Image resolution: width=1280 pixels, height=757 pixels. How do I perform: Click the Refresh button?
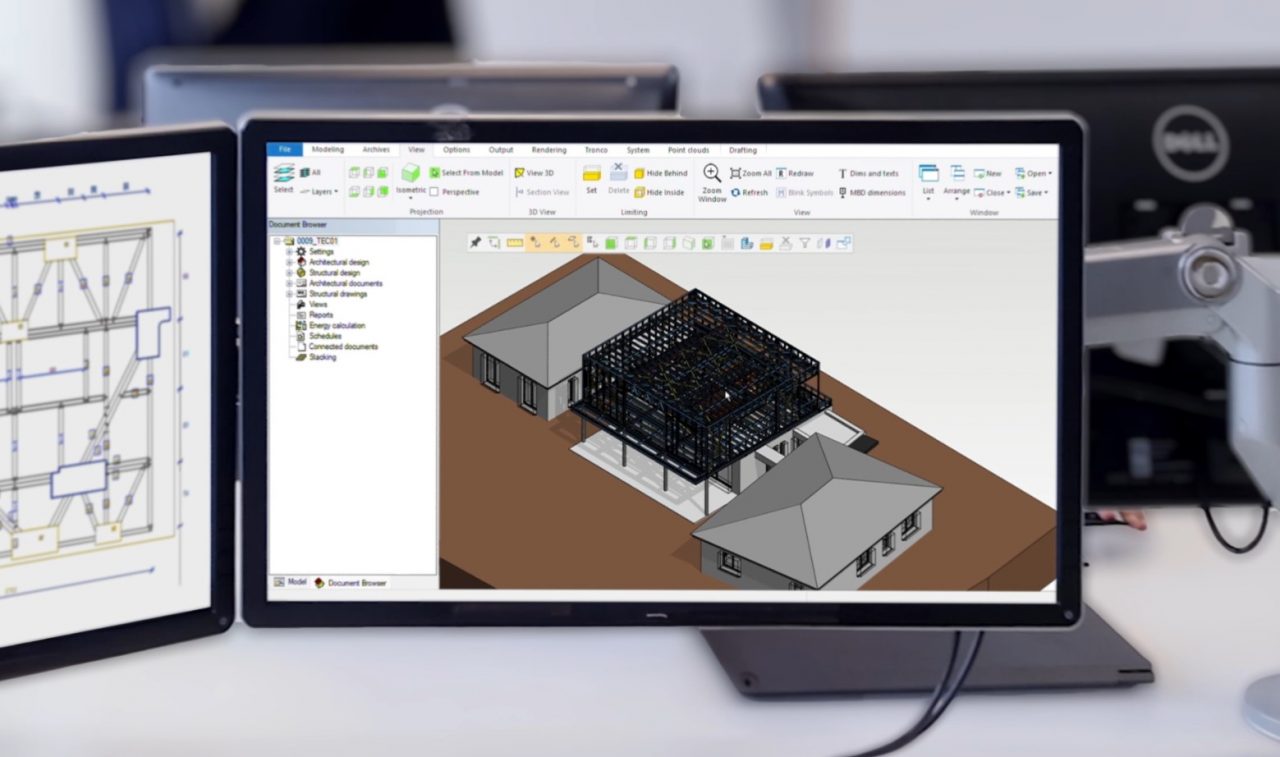point(752,192)
